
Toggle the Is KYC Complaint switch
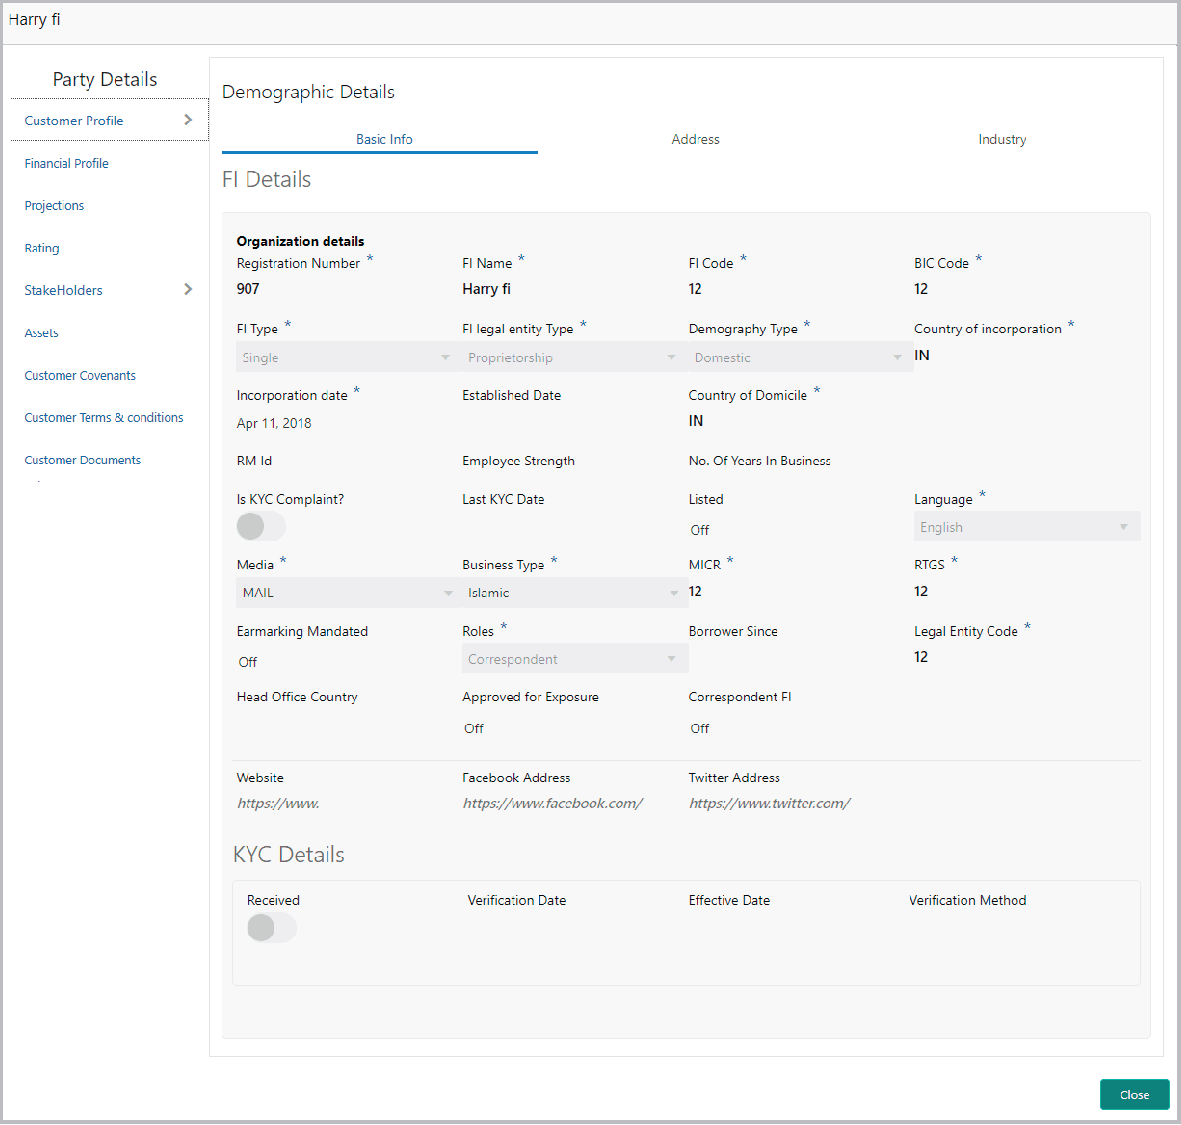pos(261,526)
